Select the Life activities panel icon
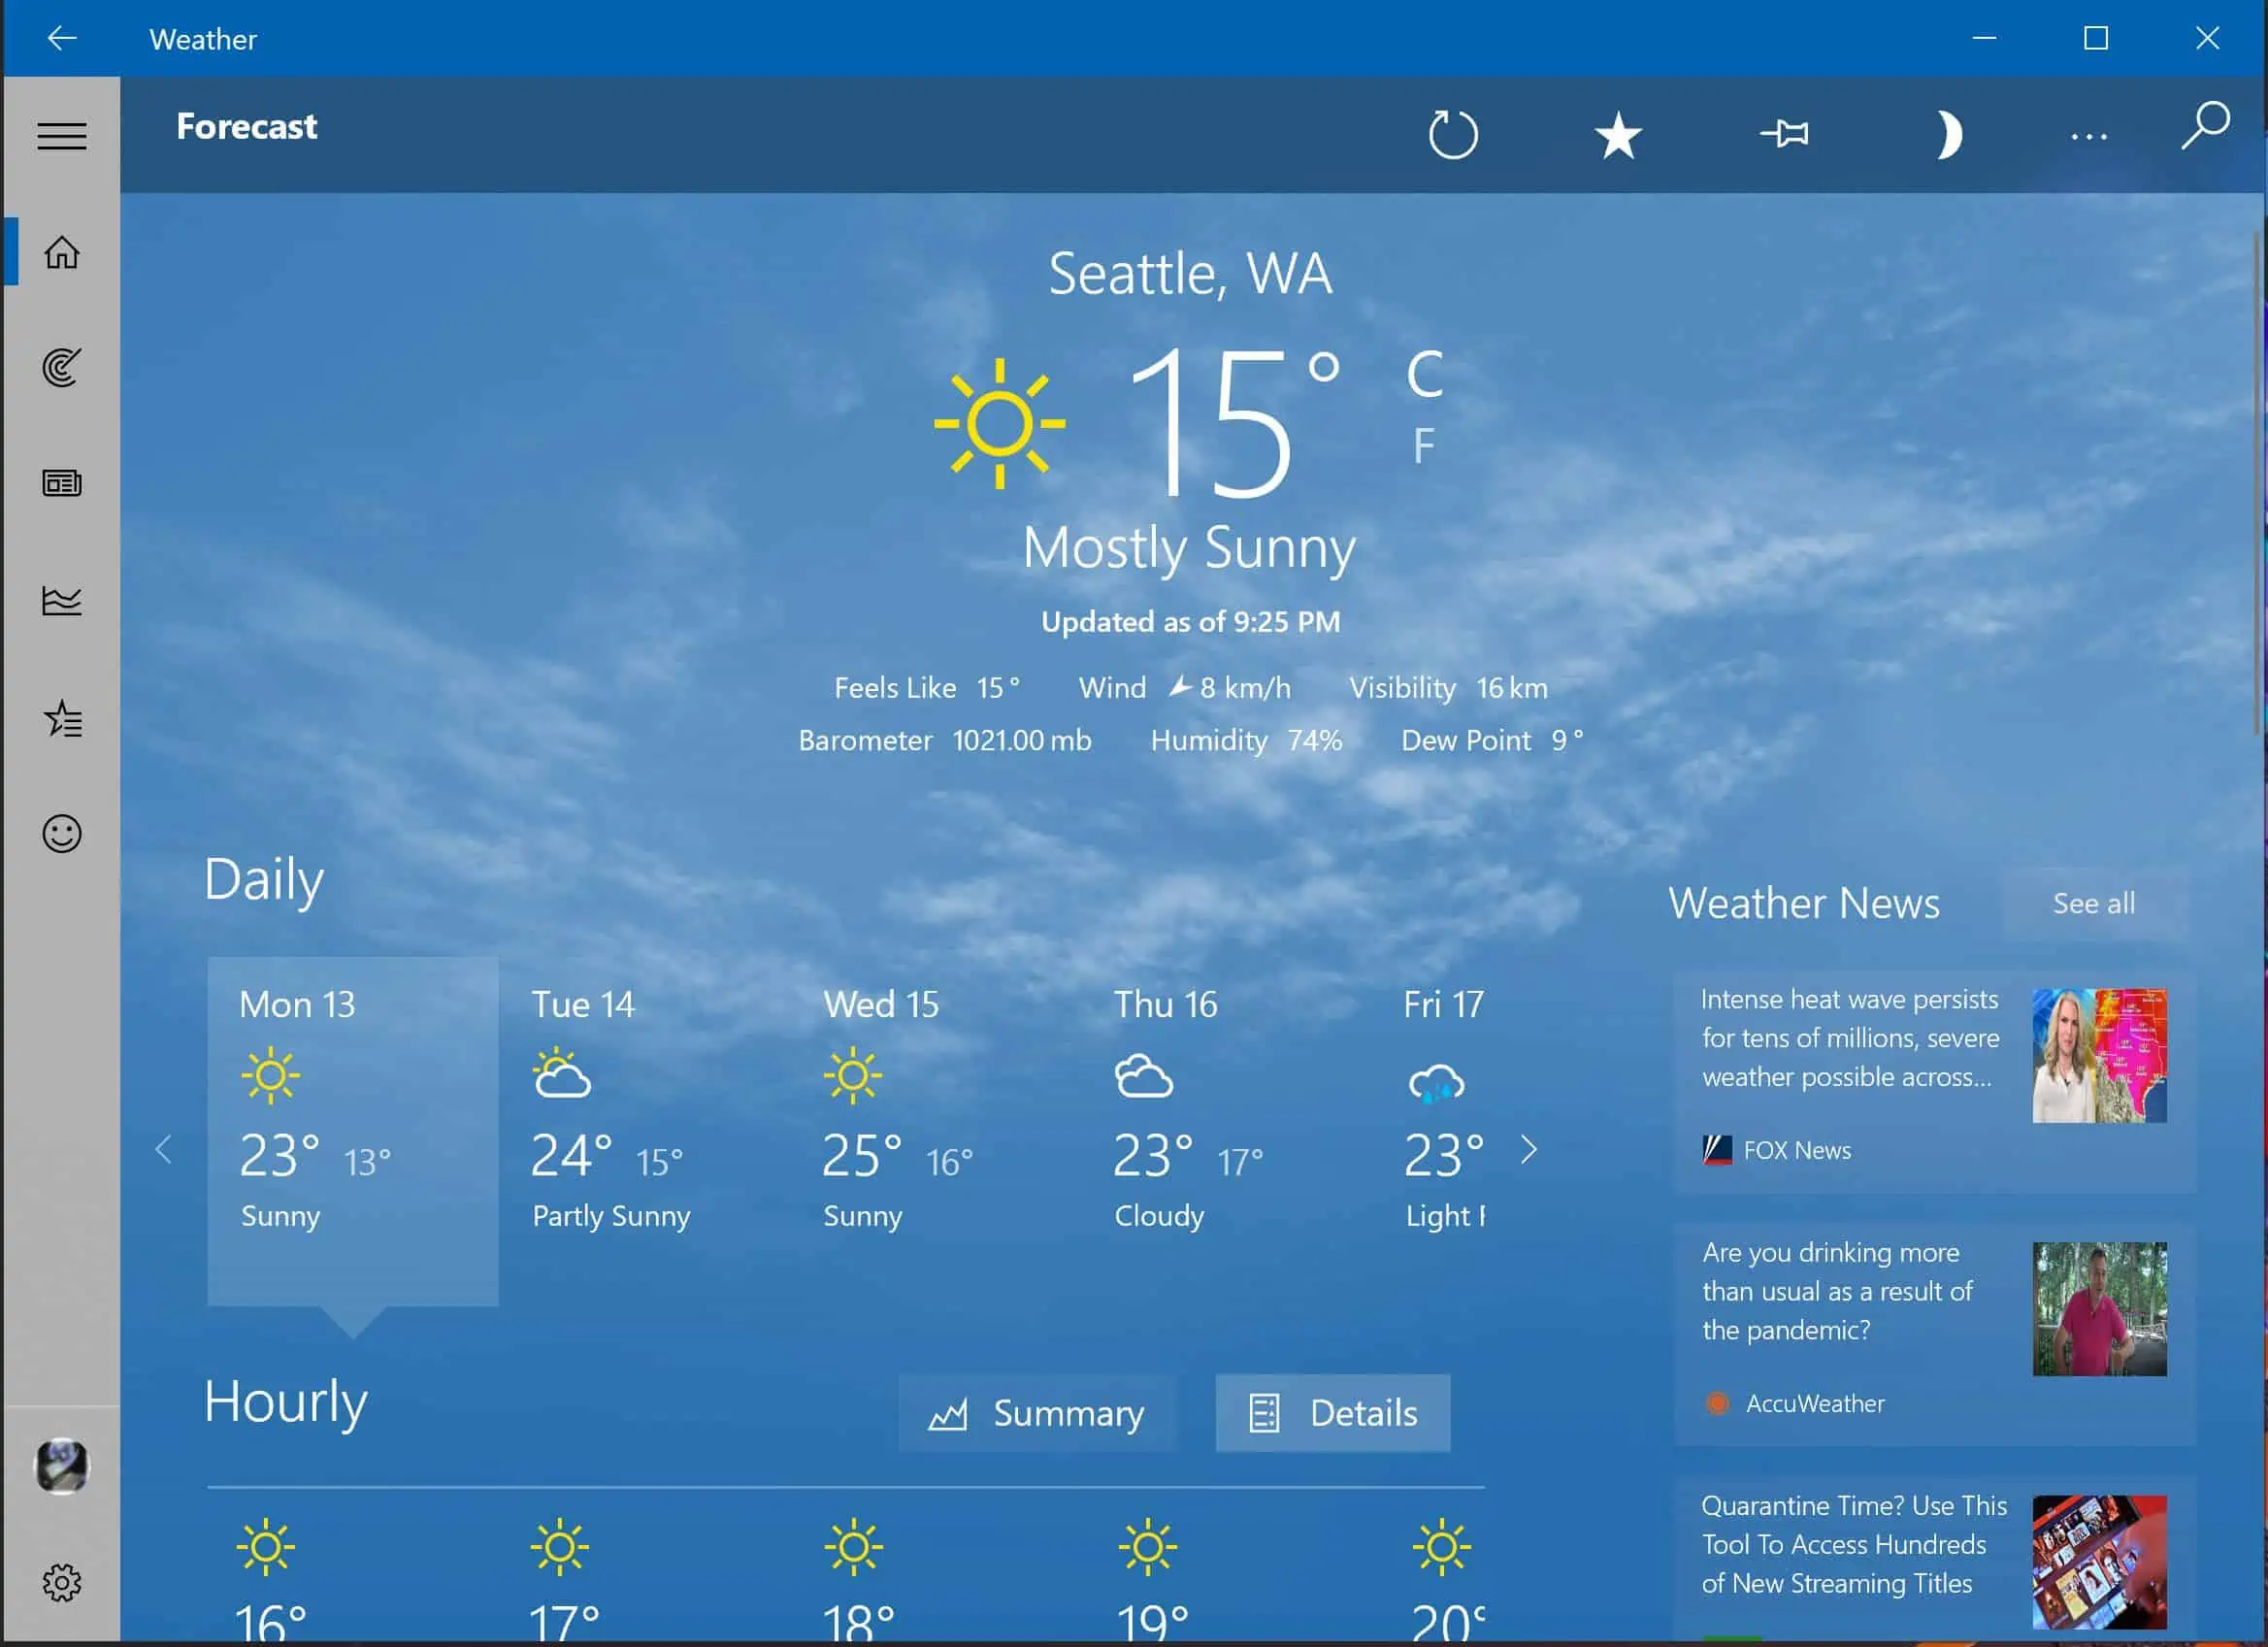Viewport: 2268px width, 1647px height. [62, 833]
